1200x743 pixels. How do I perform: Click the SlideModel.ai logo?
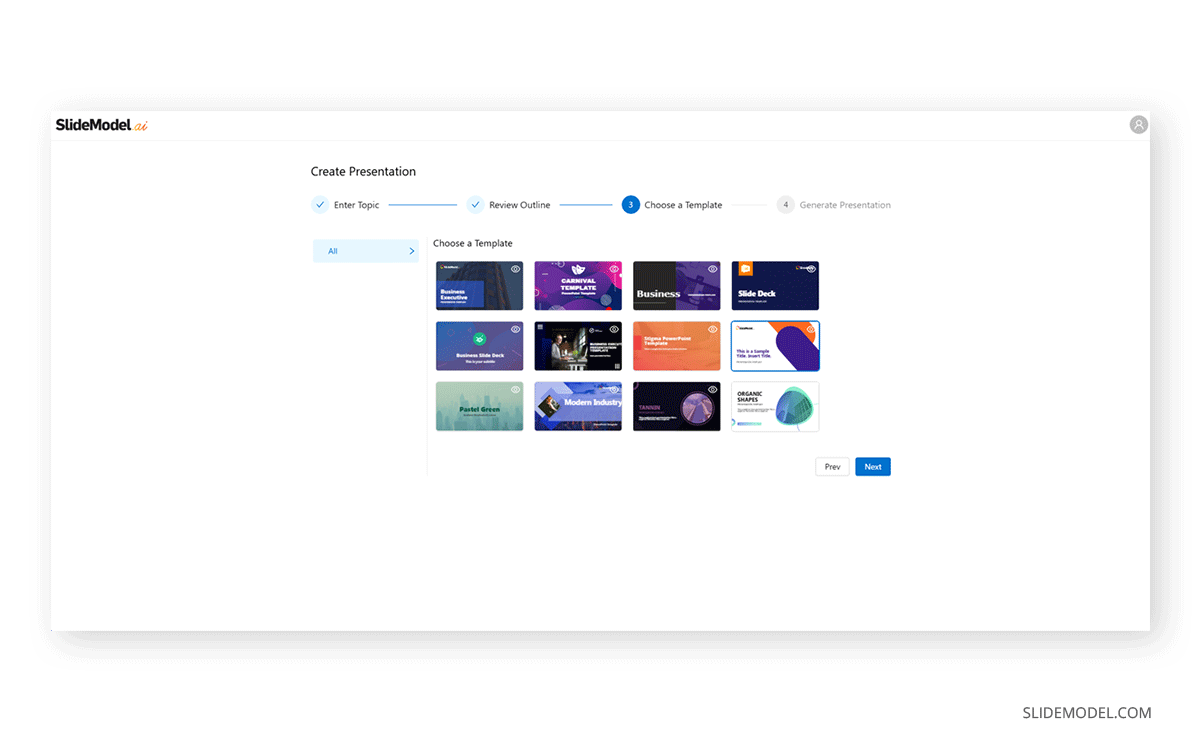102,125
